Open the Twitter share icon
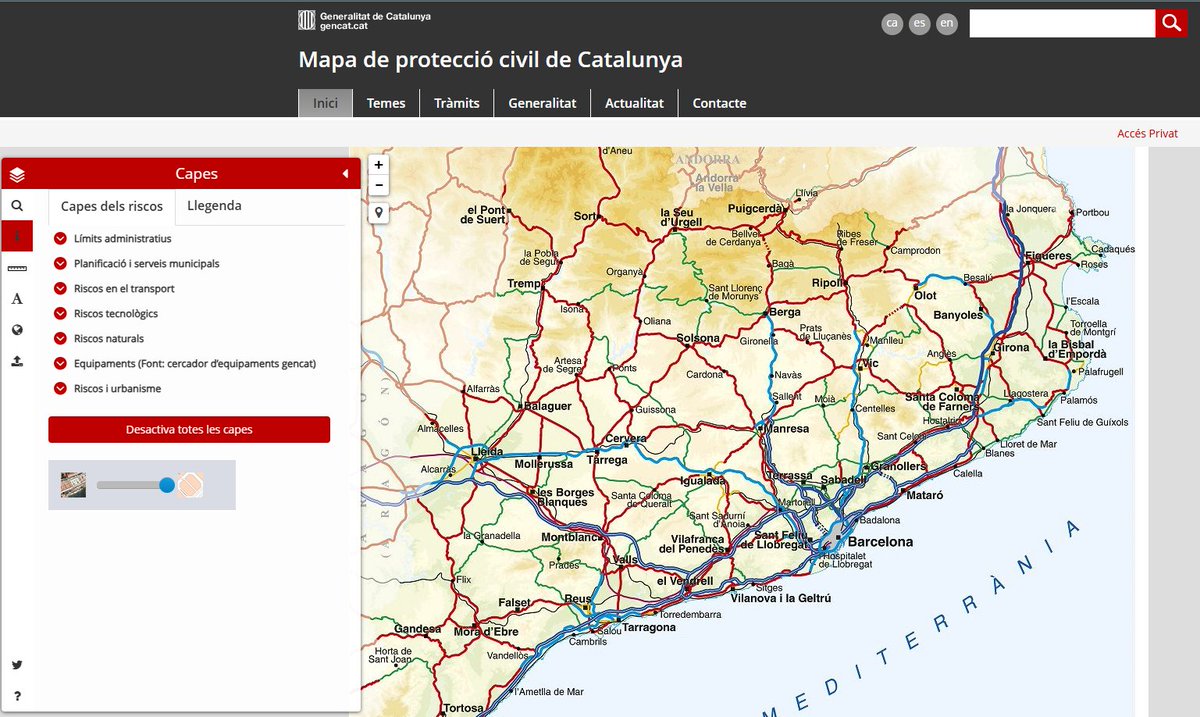This screenshot has width=1200, height=717. pos(17,665)
